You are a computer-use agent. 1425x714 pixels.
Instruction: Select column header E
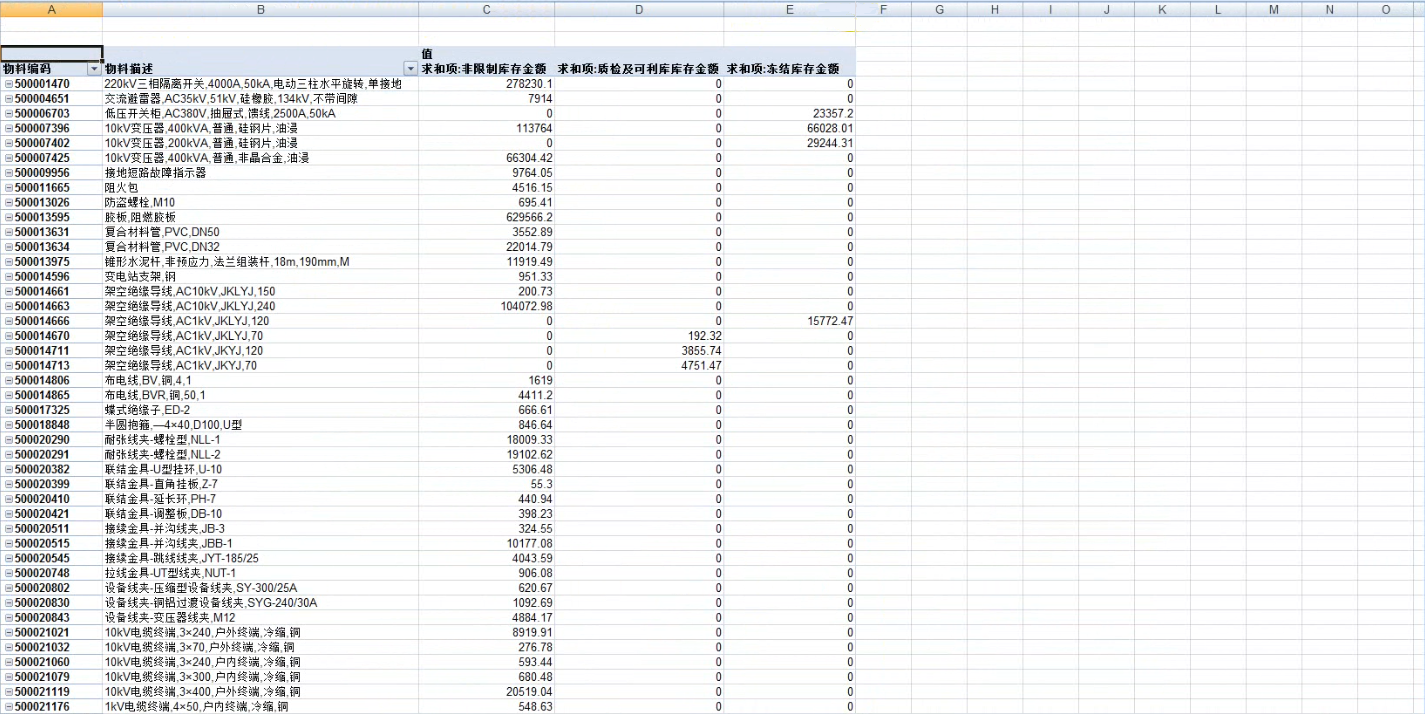(x=790, y=9)
